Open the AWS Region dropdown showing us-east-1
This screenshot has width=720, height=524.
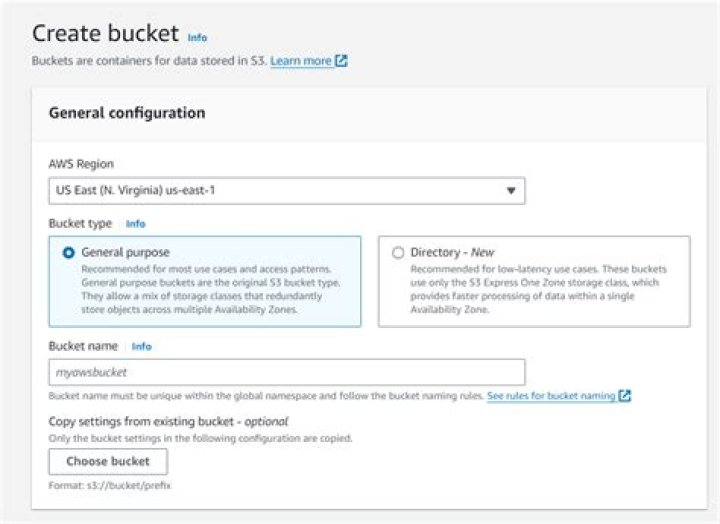(286, 190)
